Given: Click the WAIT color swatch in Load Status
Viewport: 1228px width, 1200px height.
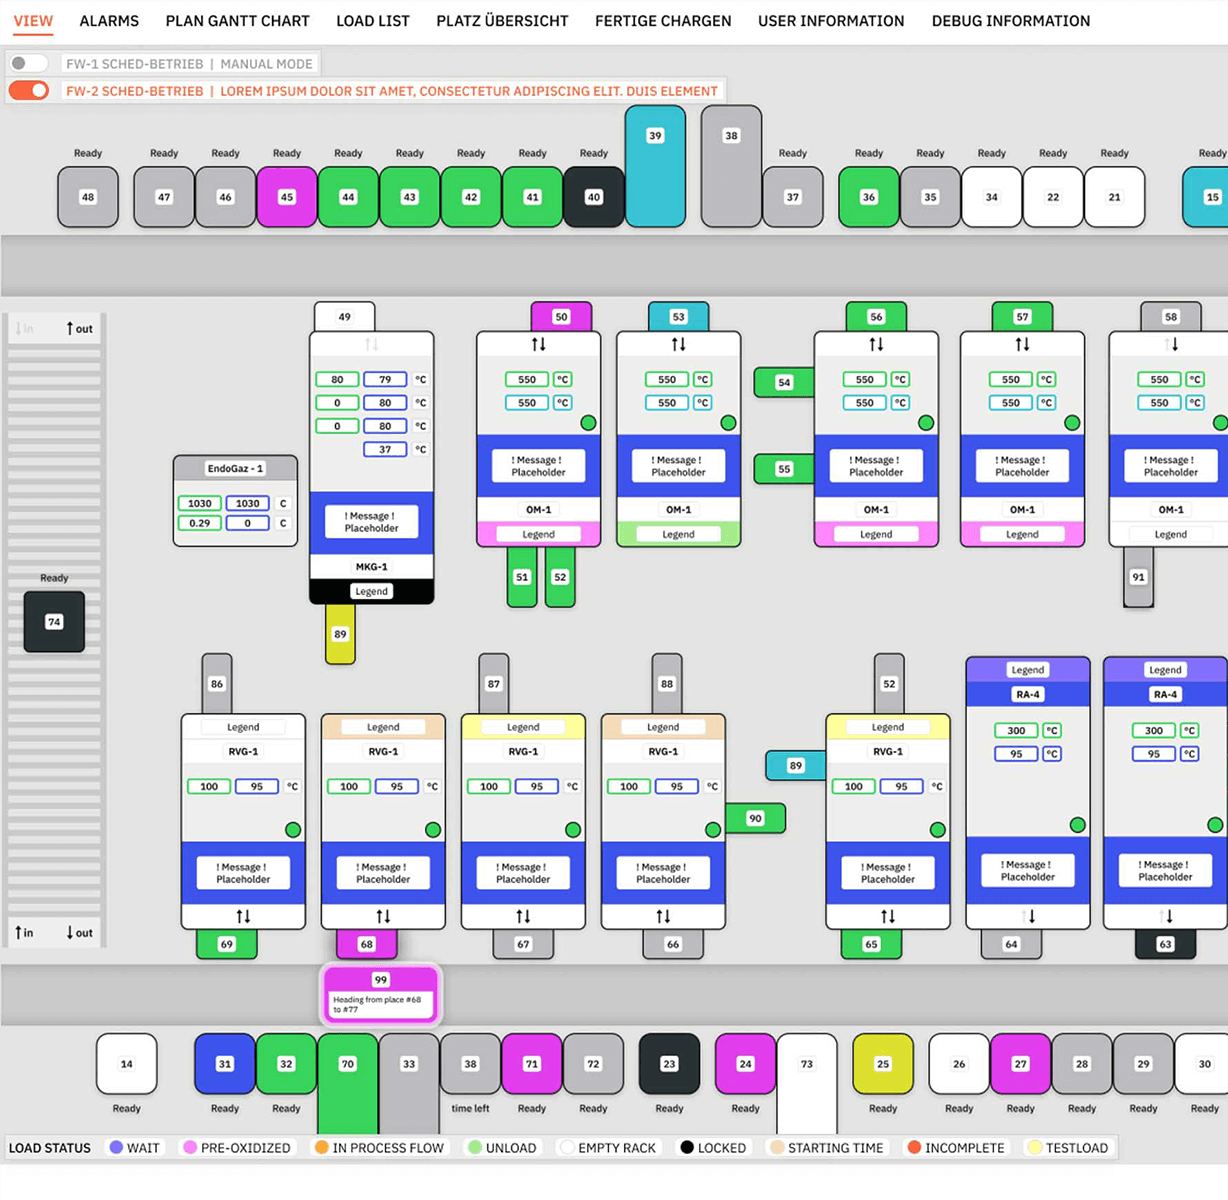Looking at the screenshot, I should point(116,1147).
